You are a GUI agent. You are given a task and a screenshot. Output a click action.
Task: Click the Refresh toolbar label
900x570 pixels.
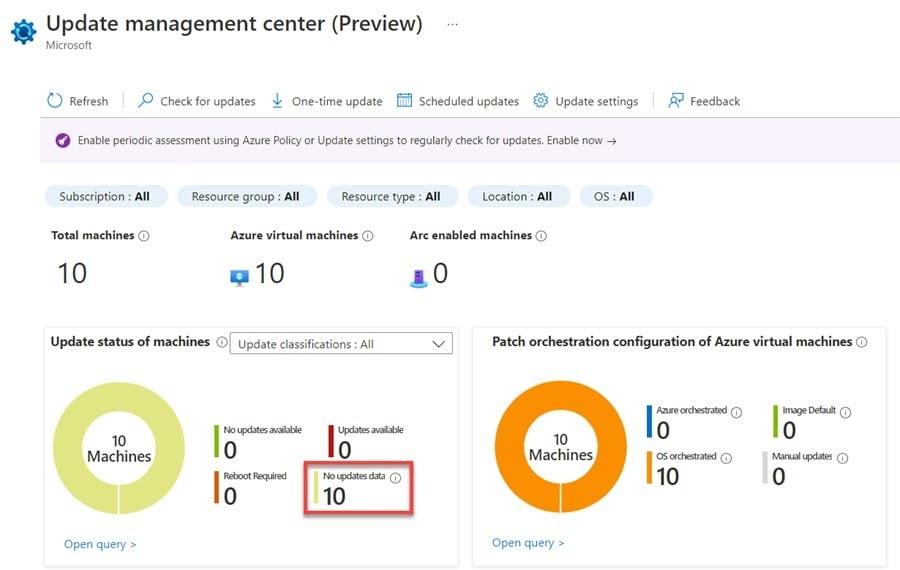(x=88, y=102)
